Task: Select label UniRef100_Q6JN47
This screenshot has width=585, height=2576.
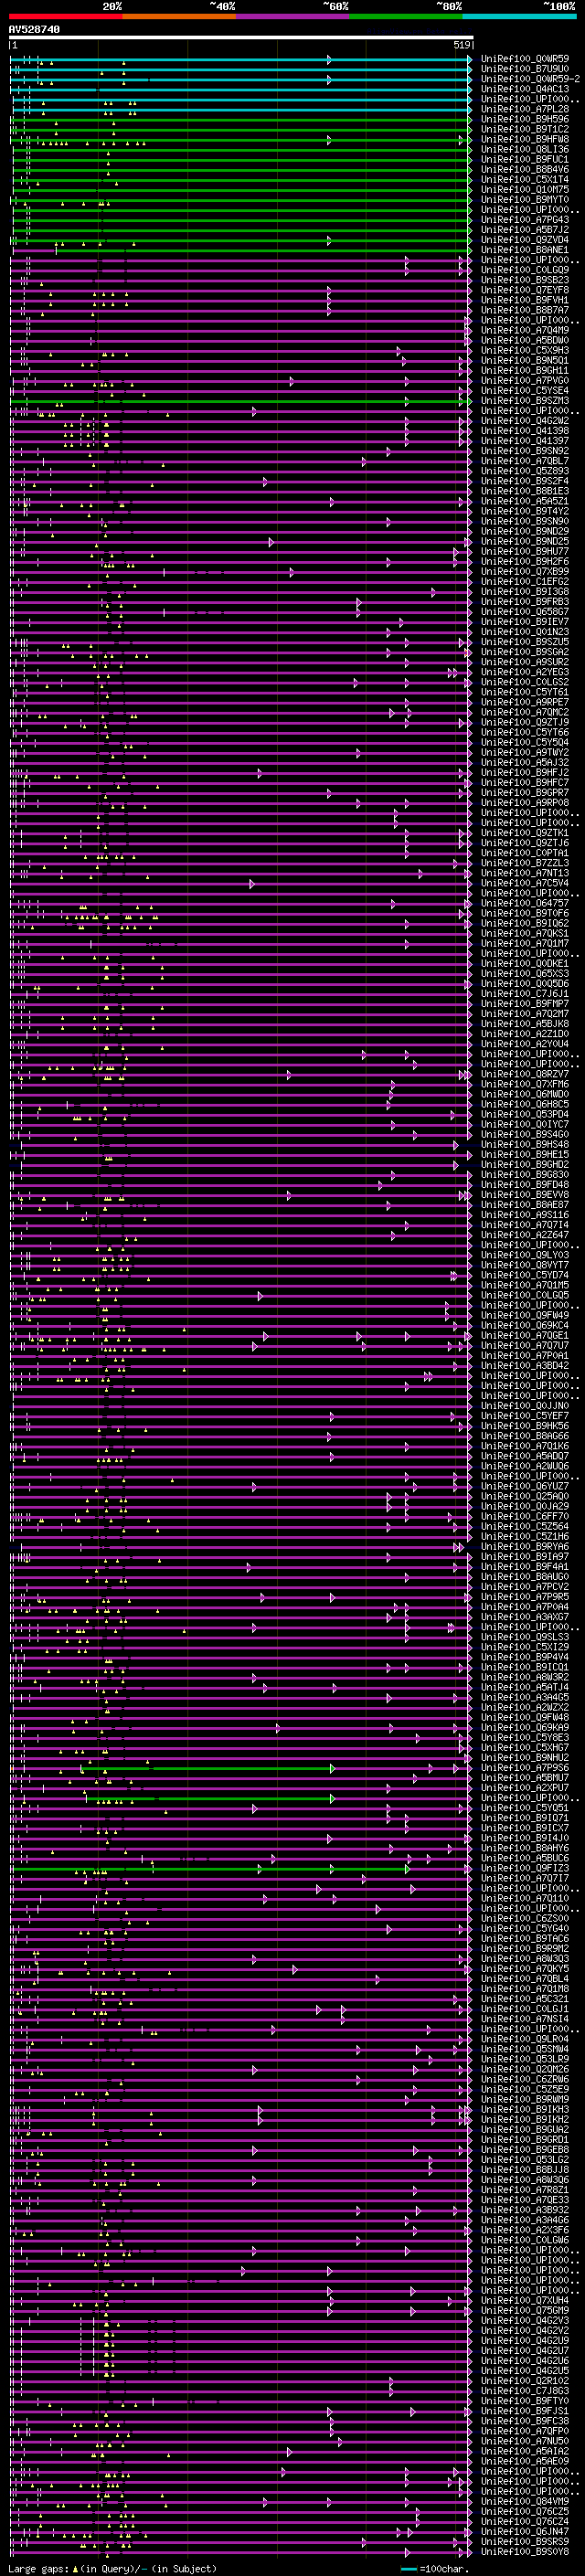Action: click(525, 2531)
